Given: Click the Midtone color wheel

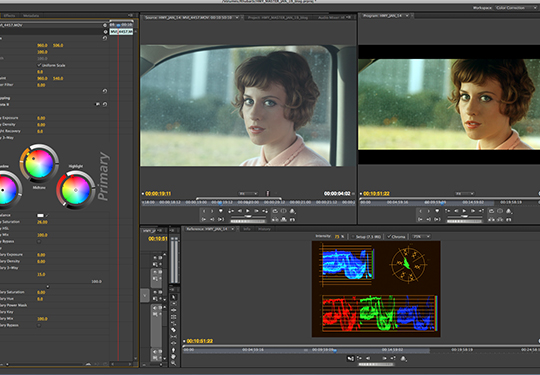Looking at the screenshot, I should (39, 163).
